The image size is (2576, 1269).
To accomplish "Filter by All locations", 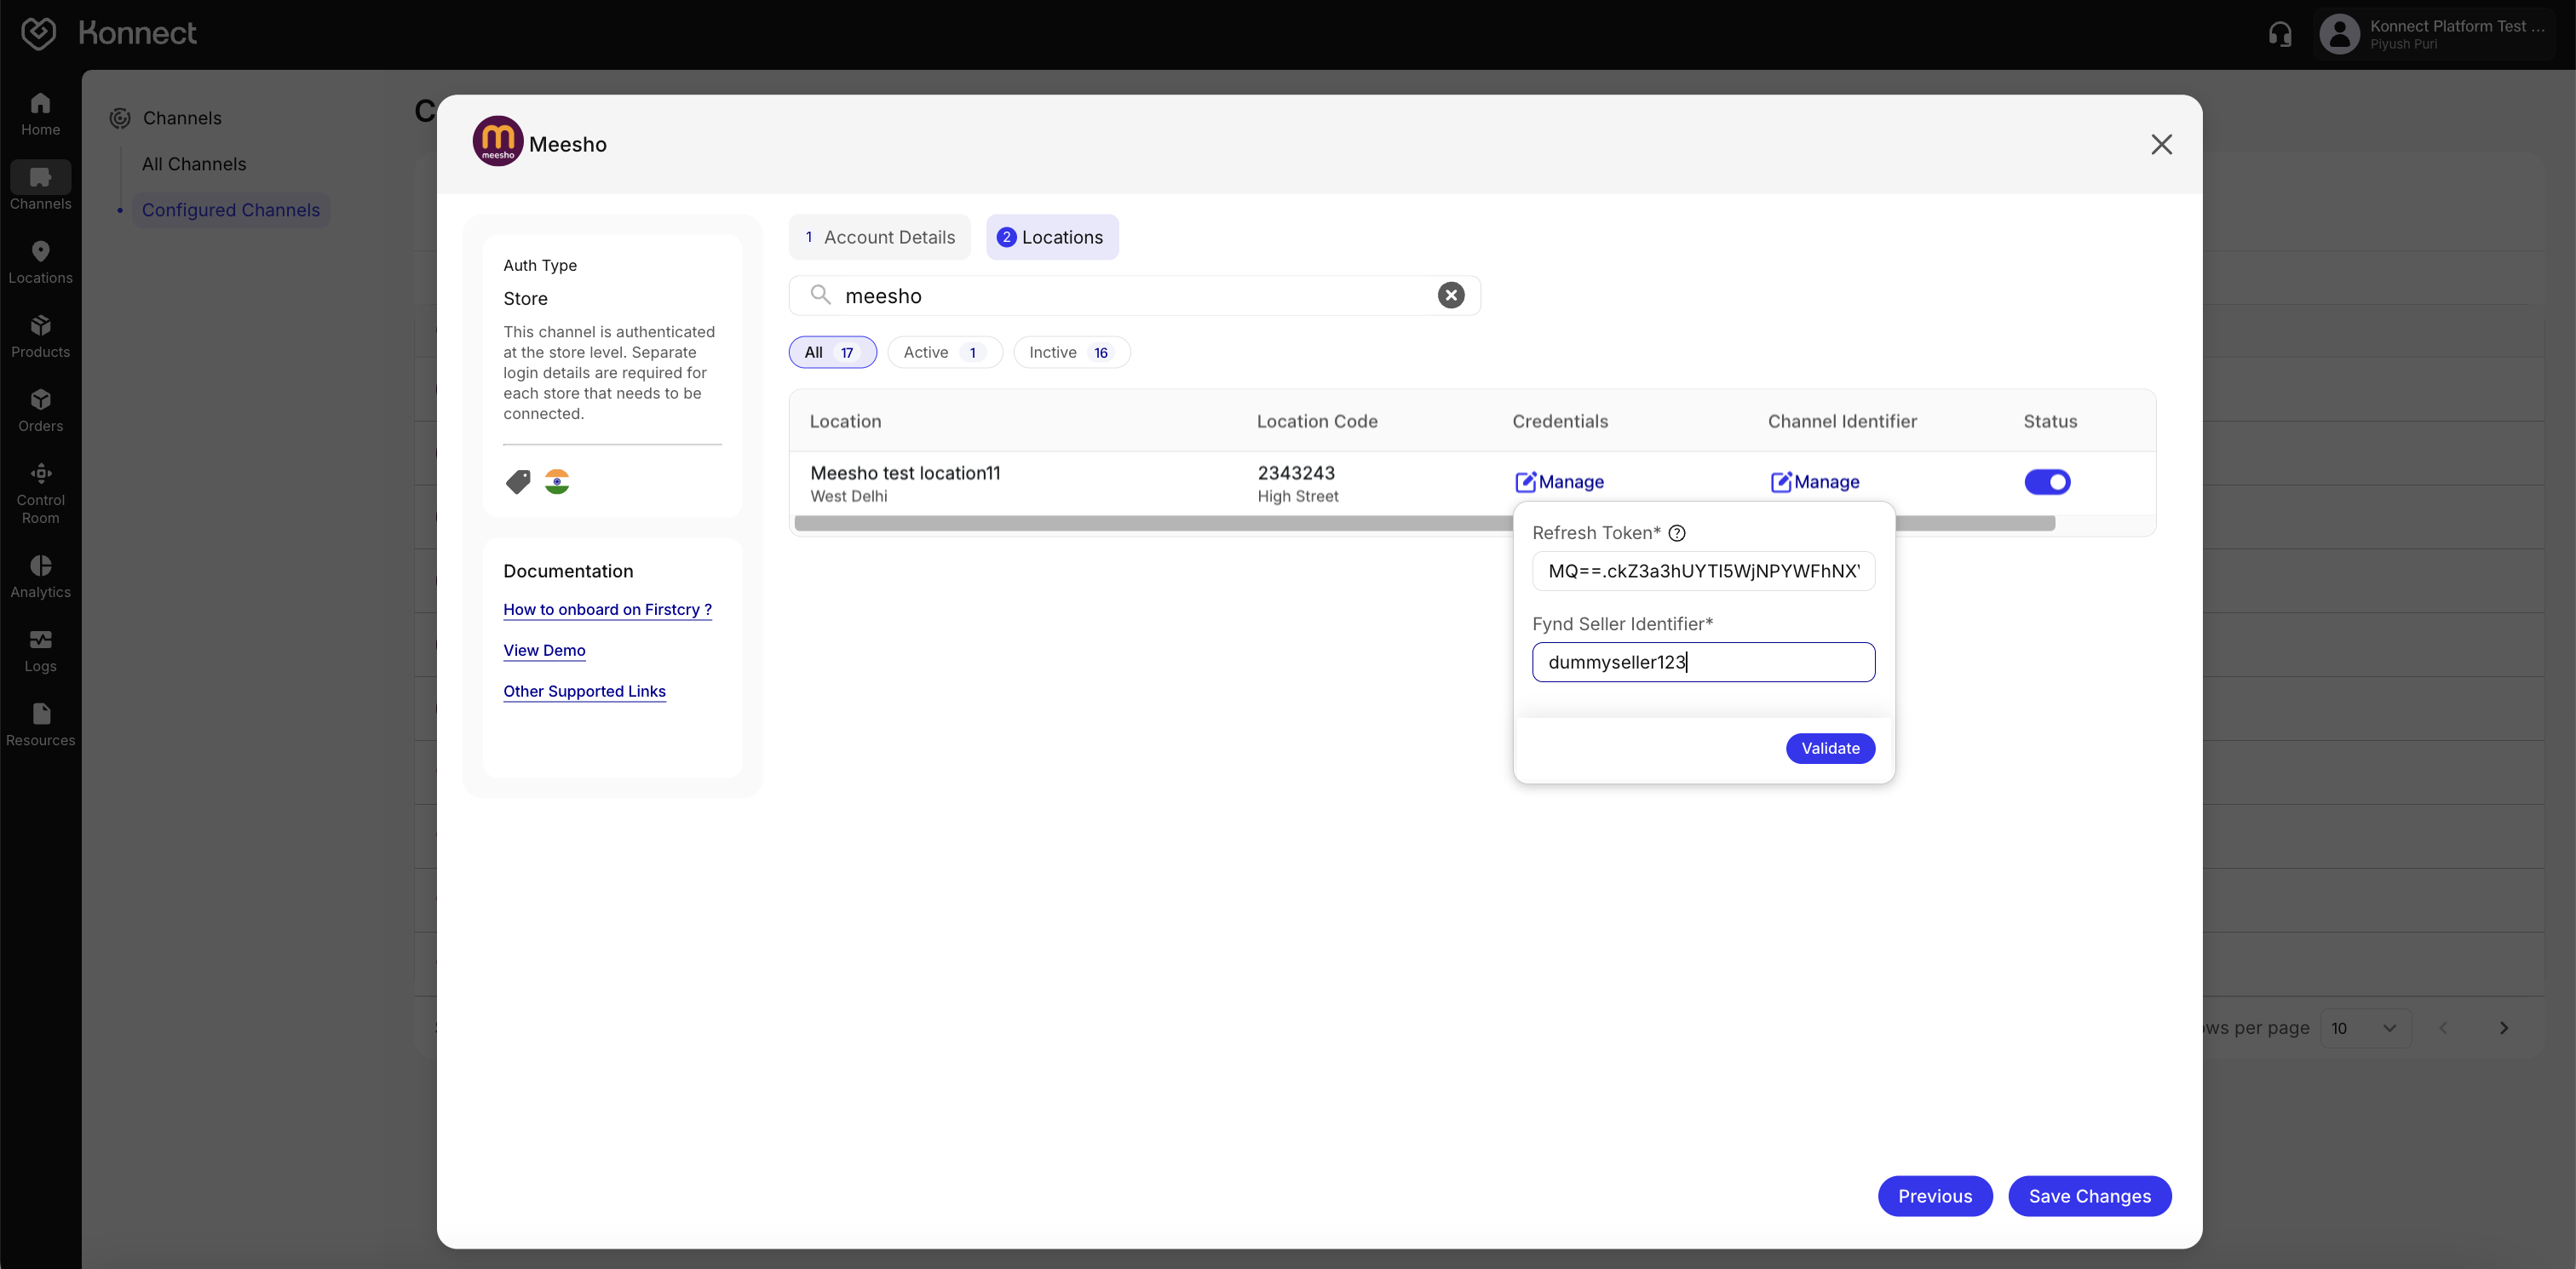I will tap(831, 352).
